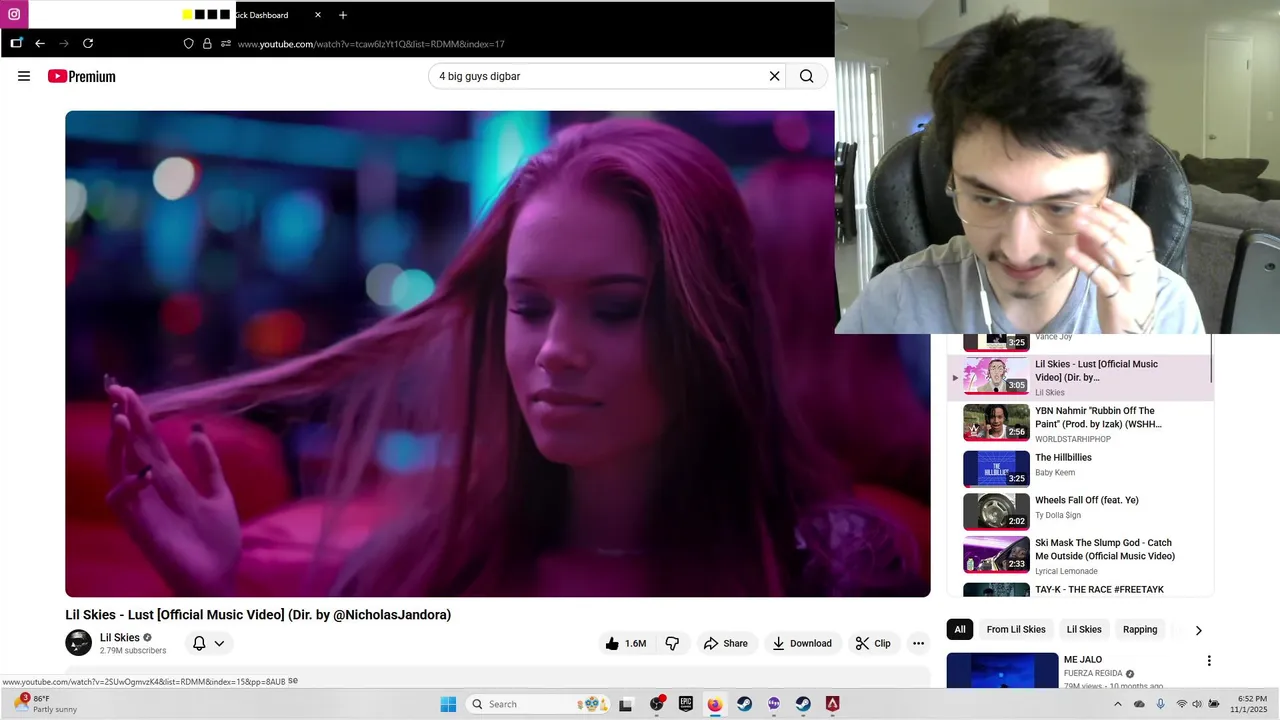Image resolution: width=1280 pixels, height=720 pixels.
Task: Open Apex Legends from the taskbar
Action: pyautogui.click(x=832, y=704)
